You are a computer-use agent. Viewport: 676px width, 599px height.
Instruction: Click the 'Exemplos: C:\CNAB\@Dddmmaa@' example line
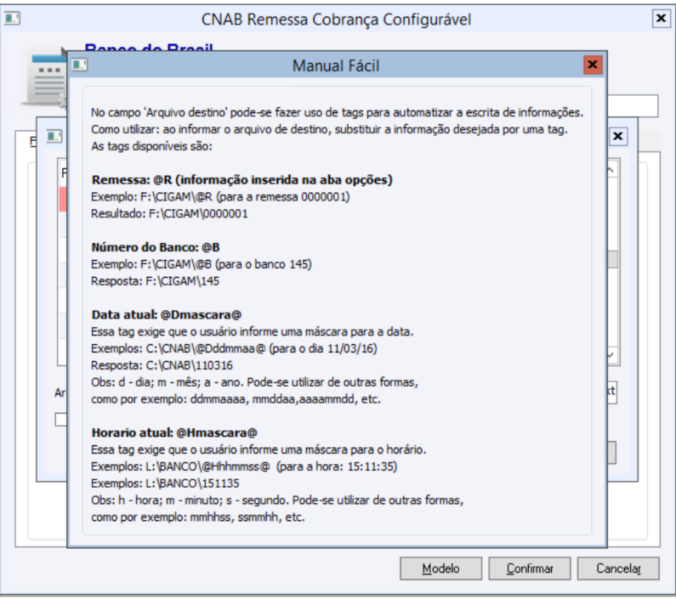click(234, 348)
